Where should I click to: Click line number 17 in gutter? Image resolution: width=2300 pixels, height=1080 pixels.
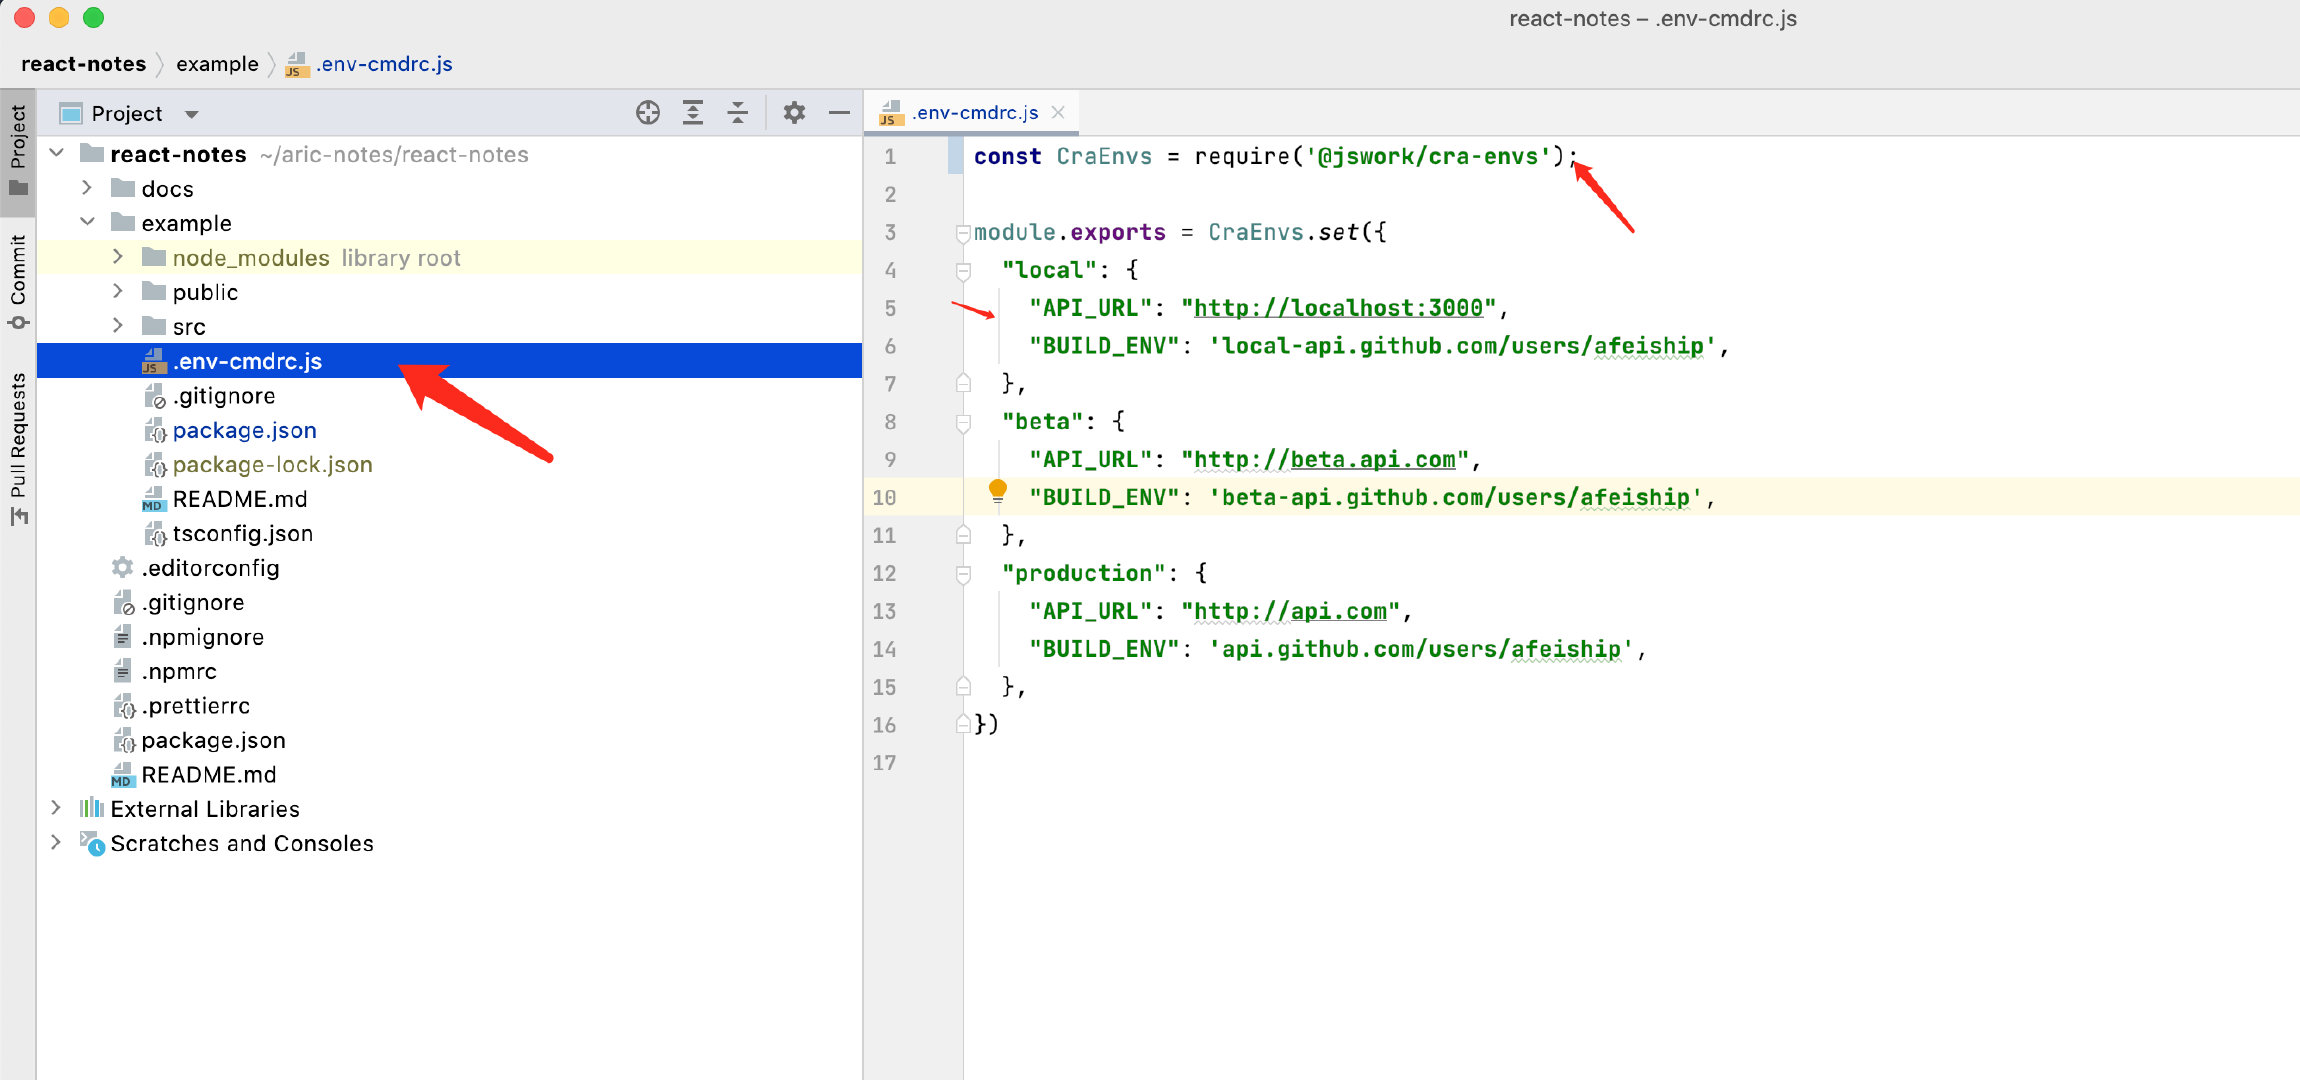pos(884,763)
